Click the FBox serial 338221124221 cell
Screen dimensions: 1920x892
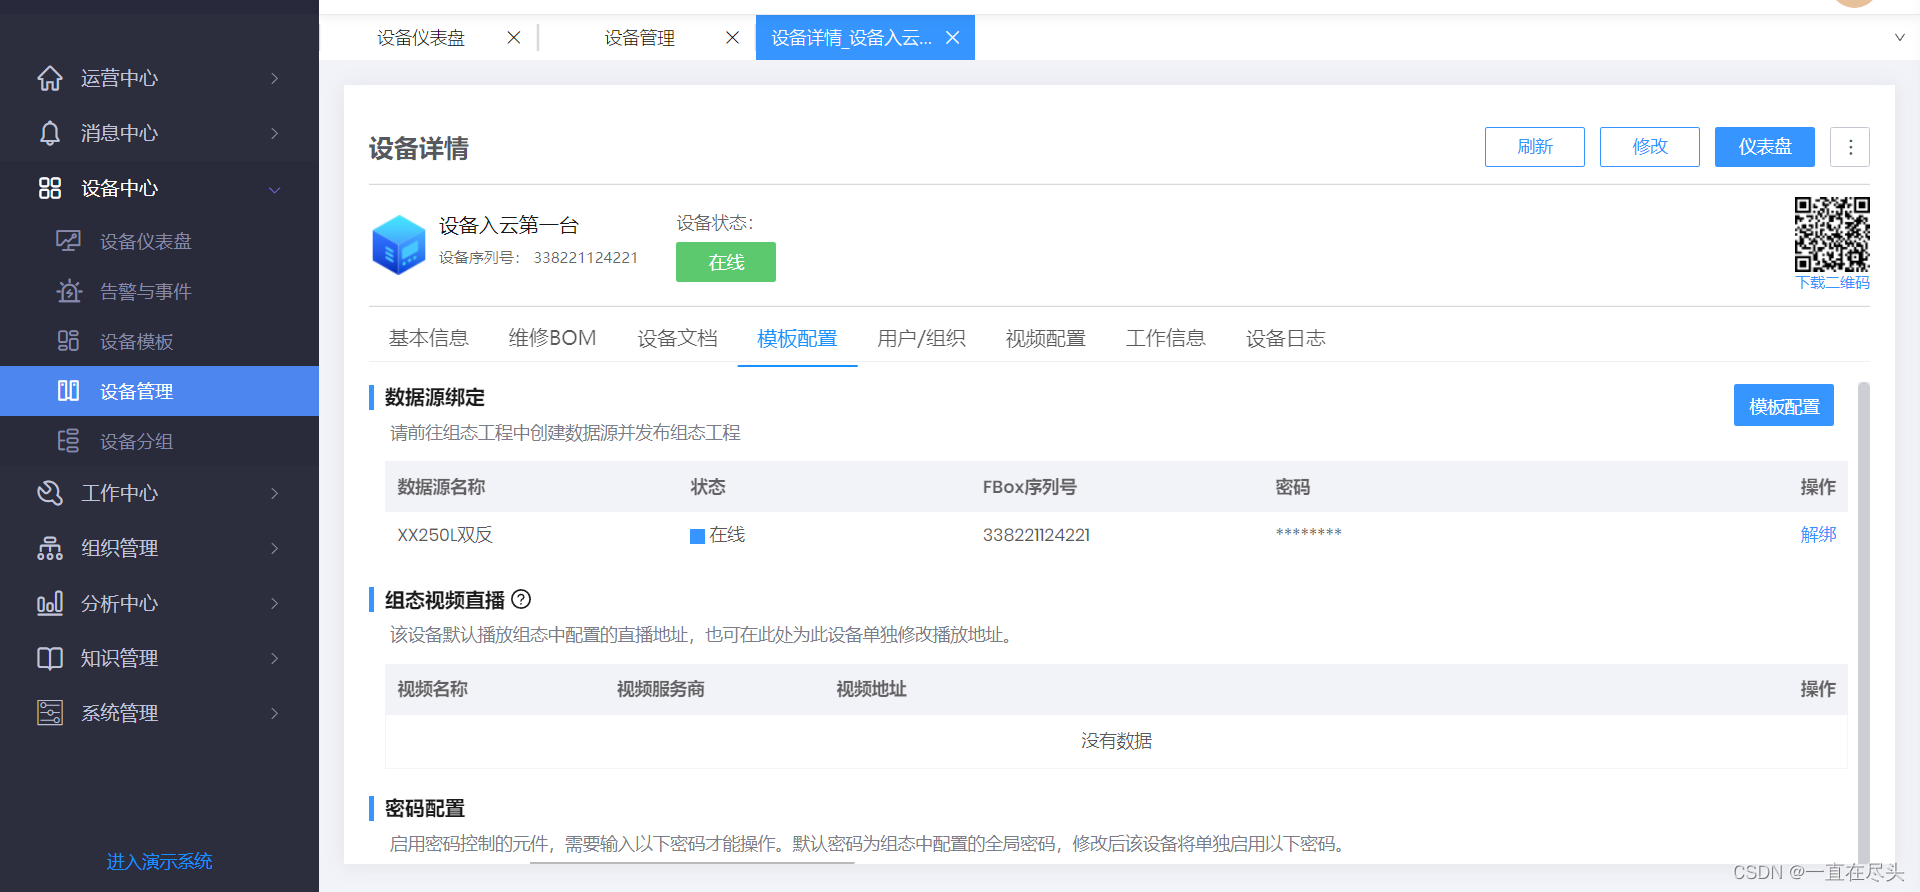[x=1036, y=535]
